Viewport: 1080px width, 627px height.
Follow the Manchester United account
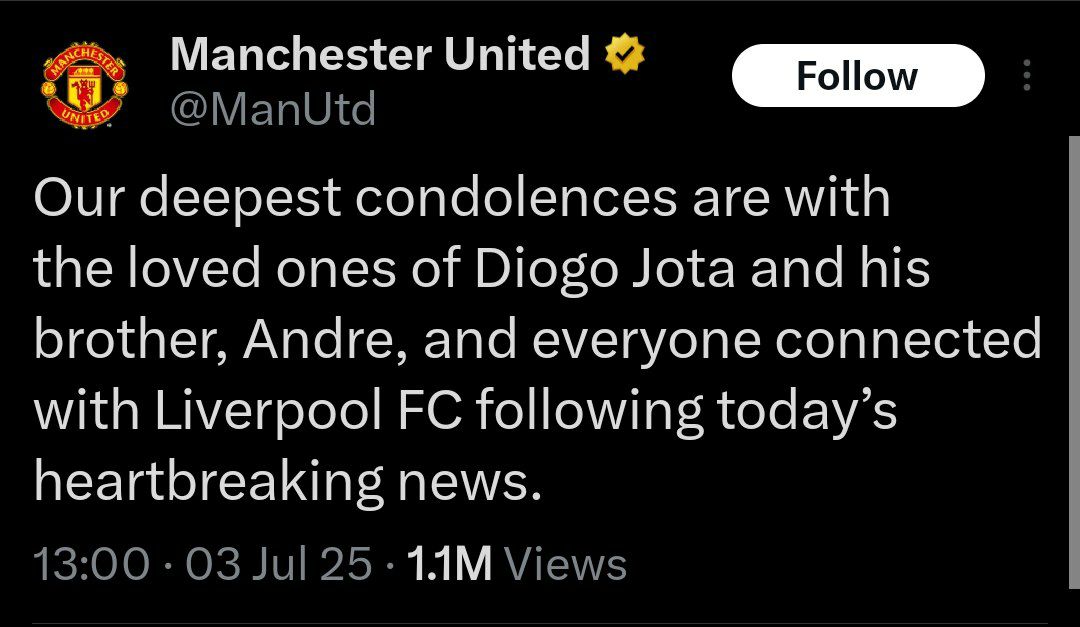pyautogui.click(x=857, y=76)
